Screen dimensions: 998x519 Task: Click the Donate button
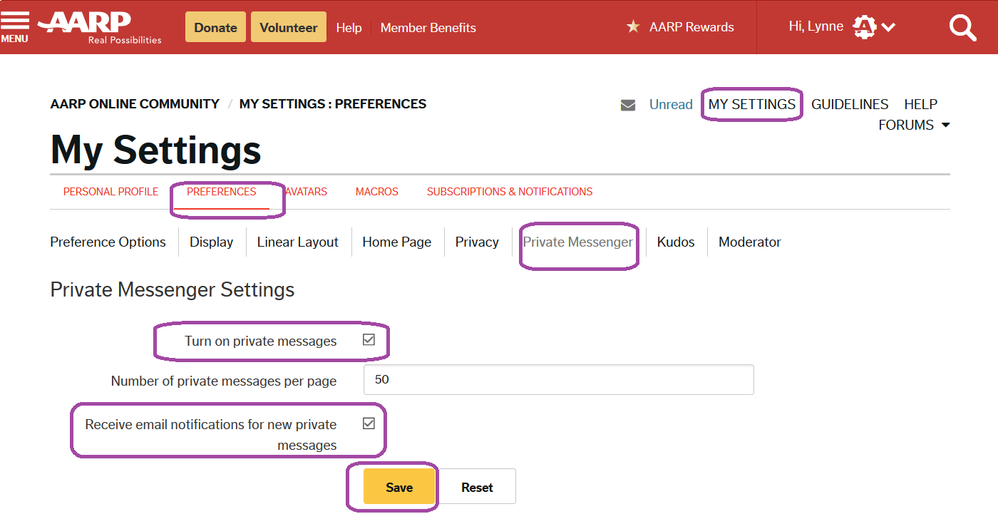[x=215, y=28]
